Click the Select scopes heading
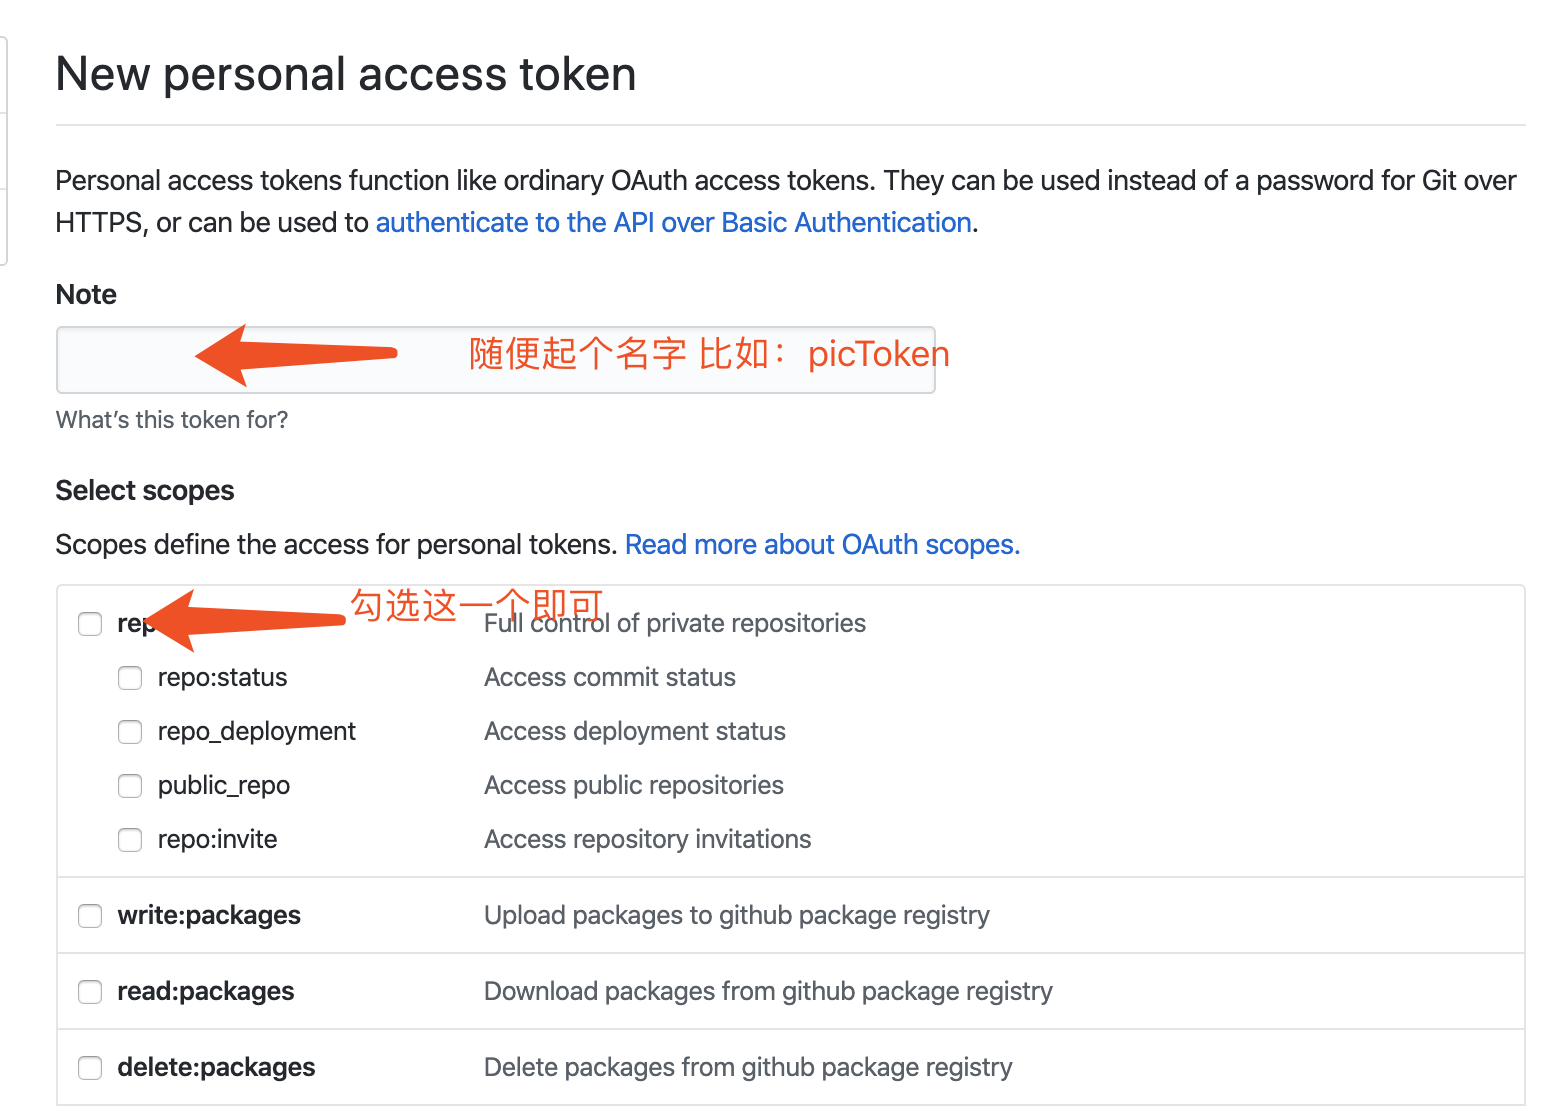1546x1106 pixels. 145,490
